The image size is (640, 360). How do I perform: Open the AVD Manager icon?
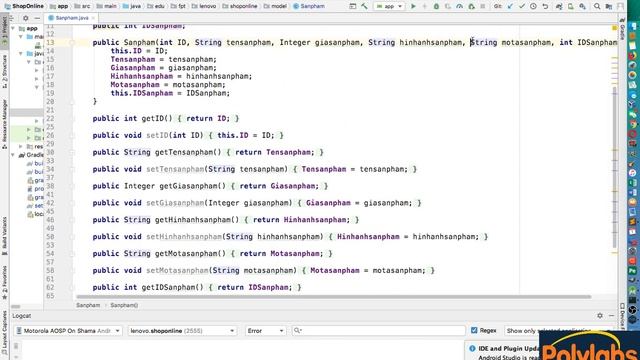click(571, 6)
